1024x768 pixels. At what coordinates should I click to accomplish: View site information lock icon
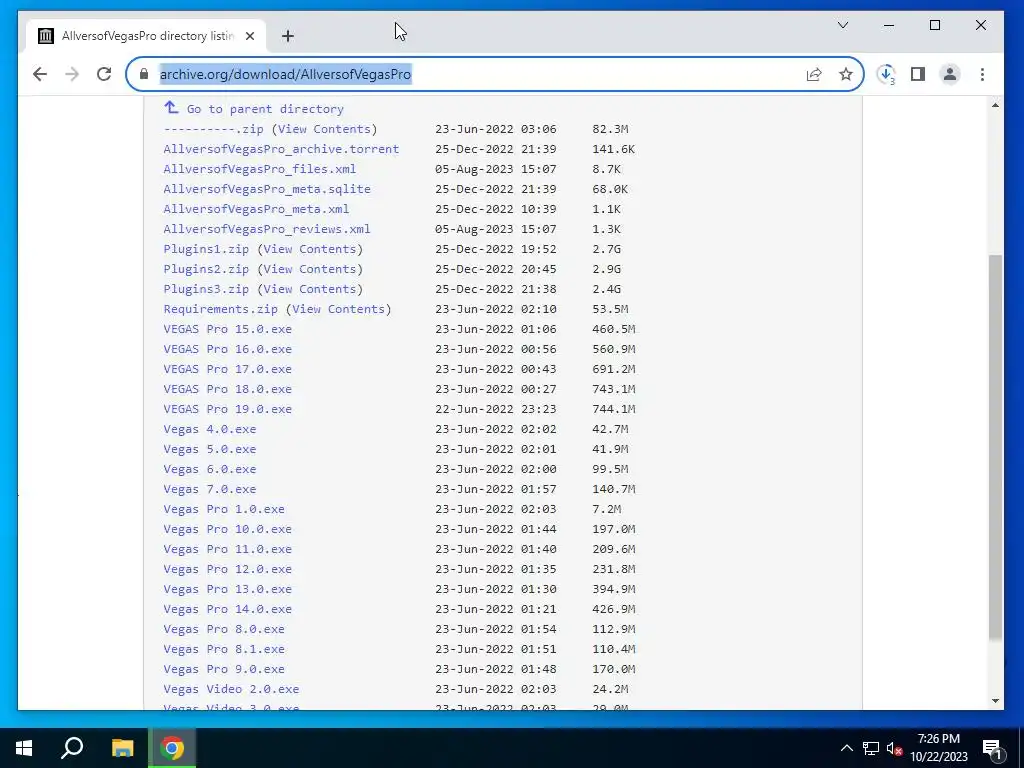click(x=144, y=74)
